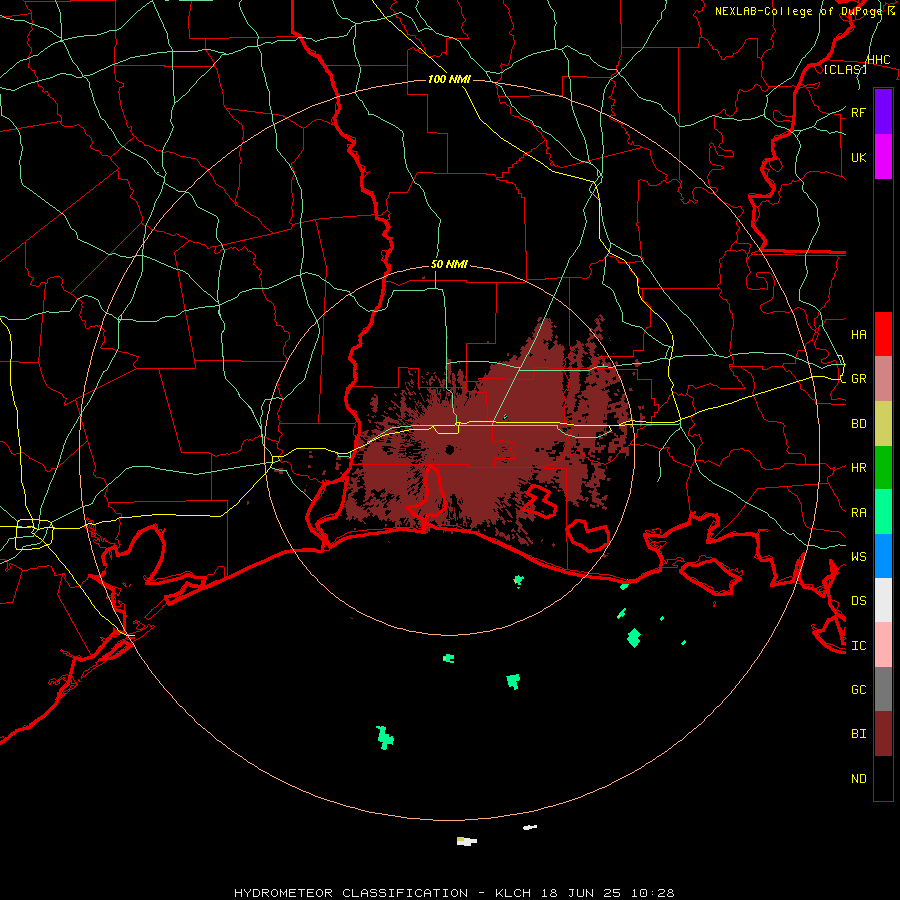Click the black radar site dot in echo
This screenshot has height=900, width=900.
click(x=449, y=449)
